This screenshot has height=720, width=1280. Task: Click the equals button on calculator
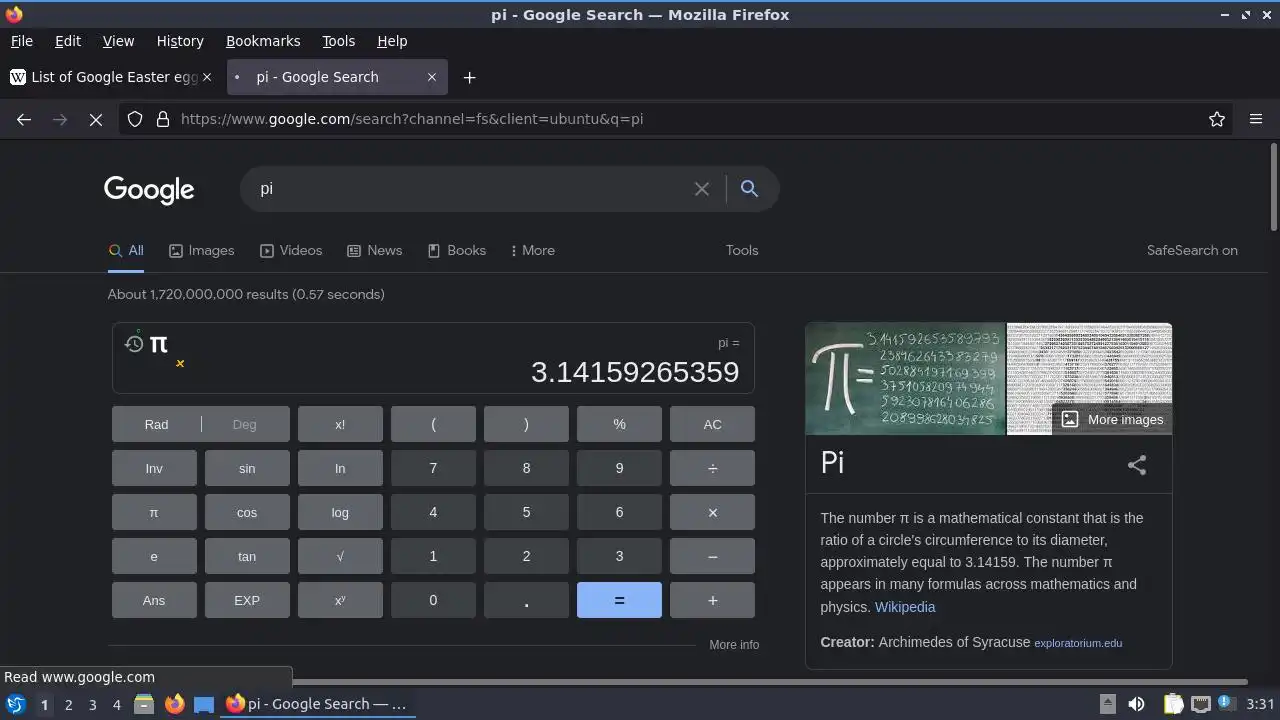click(619, 600)
